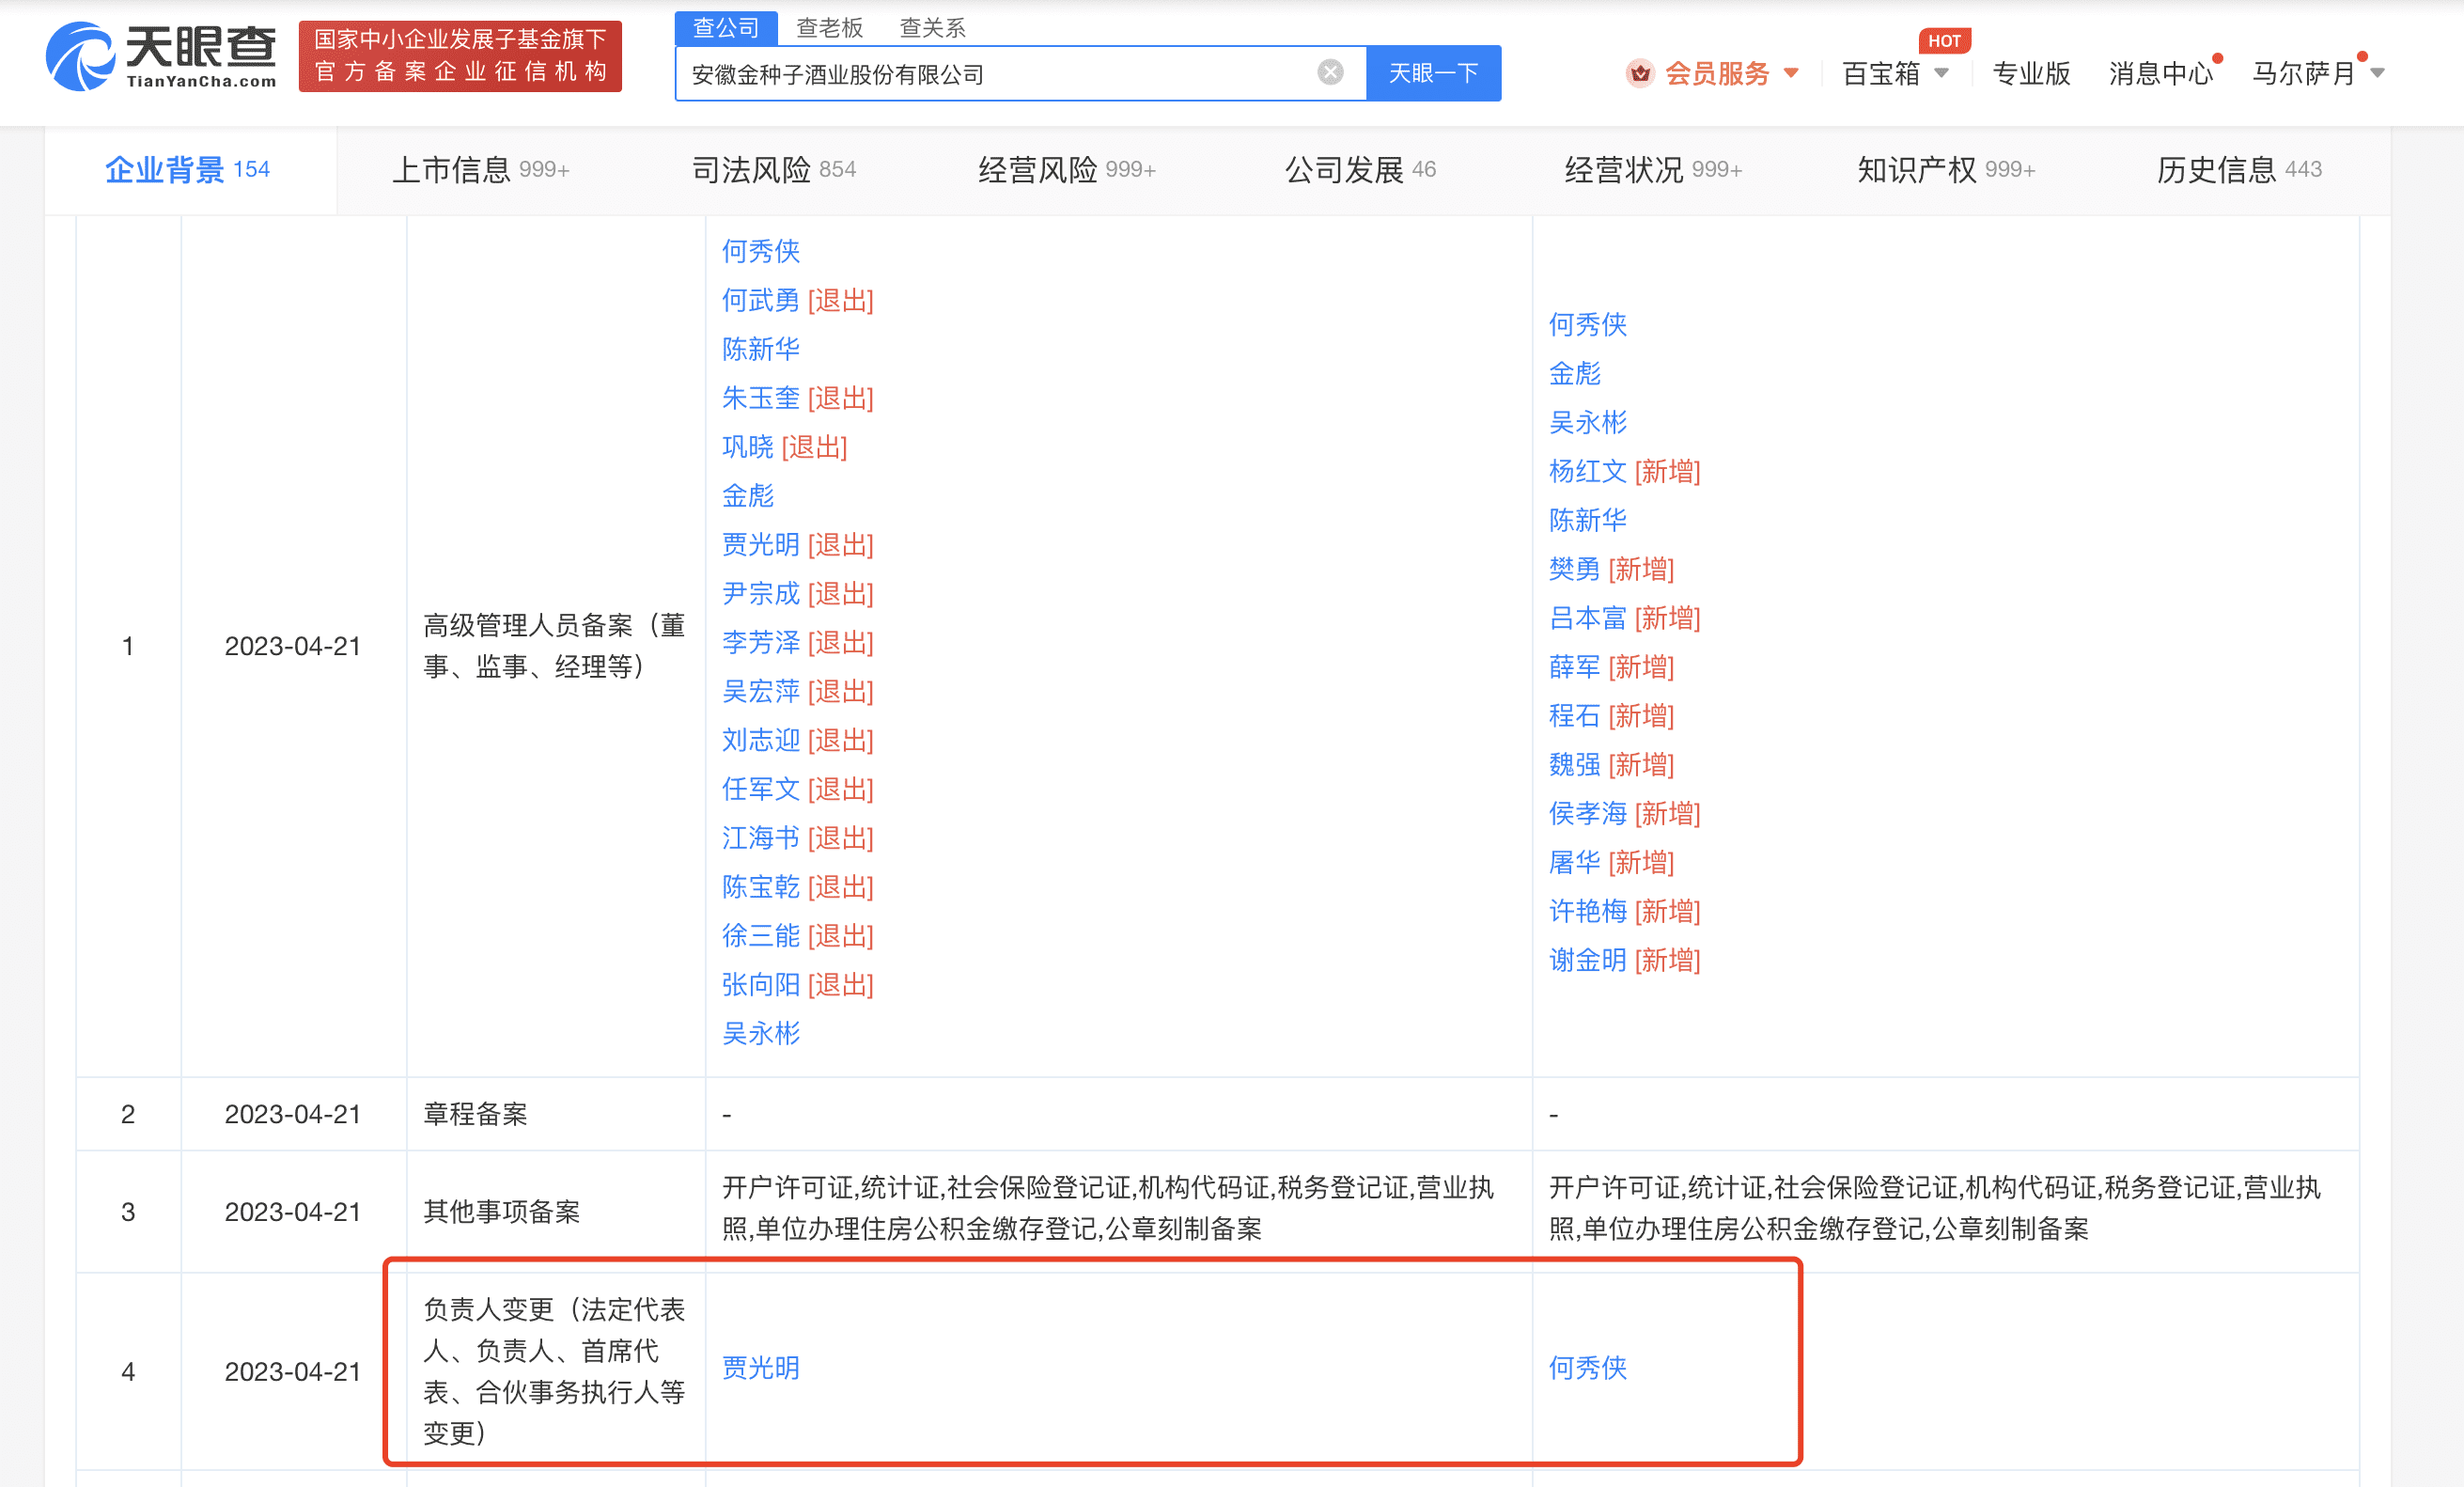Screen dimensions: 2464x1487
Task: Select the 上市信息 tab
Action: pos(480,169)
